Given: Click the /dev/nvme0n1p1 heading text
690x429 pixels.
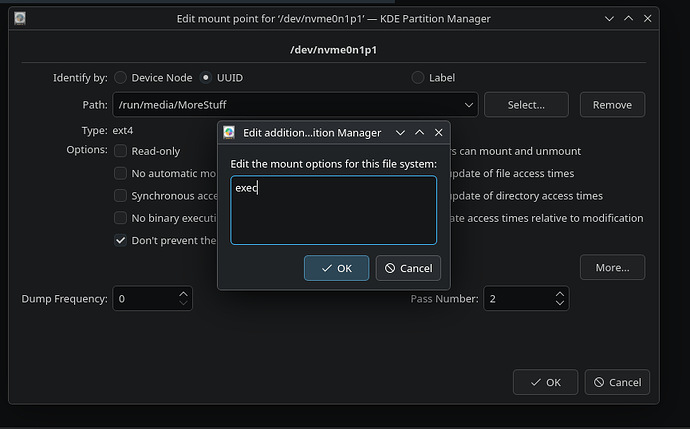Looking at the screenshot, I should 334,50.
